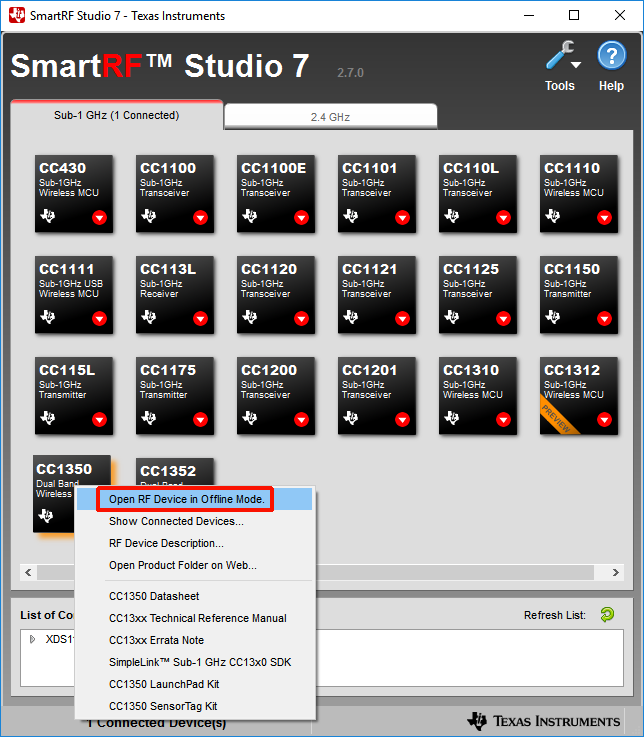Open the Tools wrench icon menu
Screen dimensions: 644x737
(x=558, y=57)
